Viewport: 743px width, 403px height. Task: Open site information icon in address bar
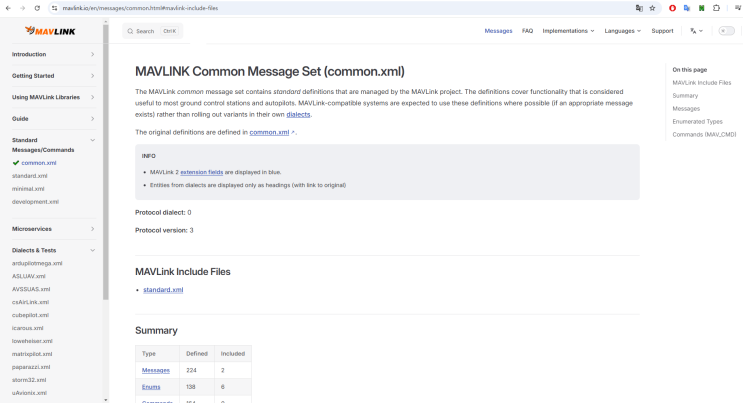[x=54, y=8]
